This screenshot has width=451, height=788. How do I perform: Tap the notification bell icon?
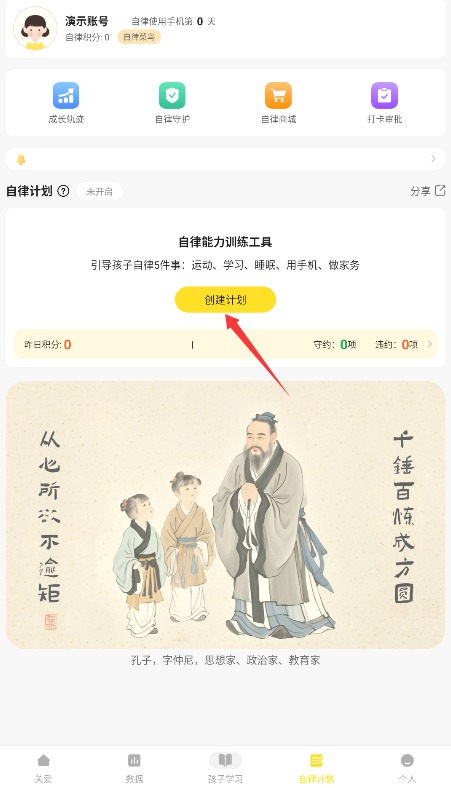(21, 159)
